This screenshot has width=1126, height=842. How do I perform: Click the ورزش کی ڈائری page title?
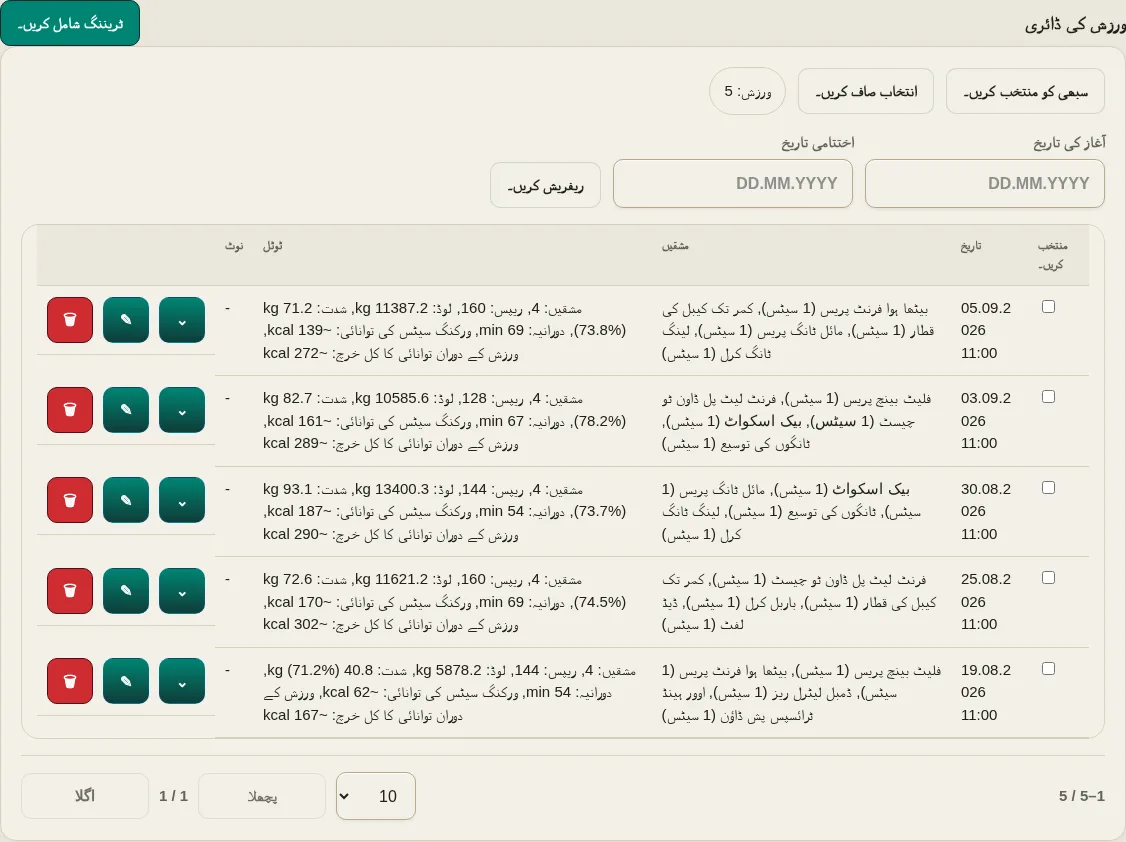(x=1074, y=26)
